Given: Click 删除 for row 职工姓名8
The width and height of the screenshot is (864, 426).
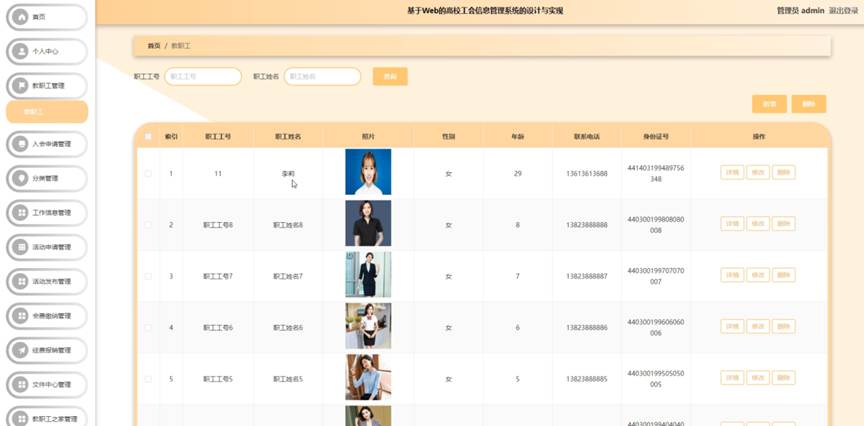Looking at the screenshot, I should (x=784, y=224).
